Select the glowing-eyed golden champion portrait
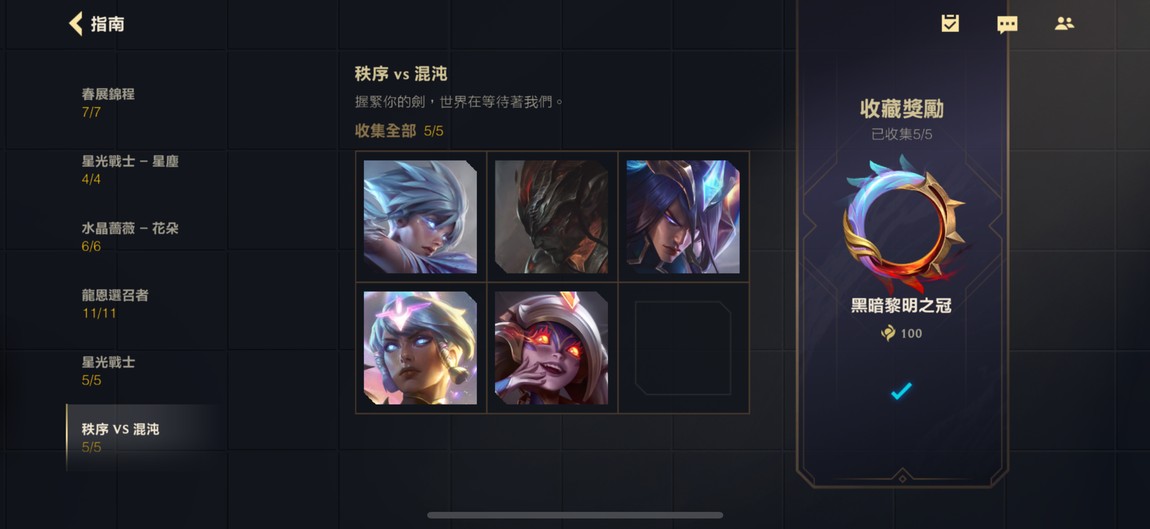Screen dimensions: 1150x529 coord(420,348)
